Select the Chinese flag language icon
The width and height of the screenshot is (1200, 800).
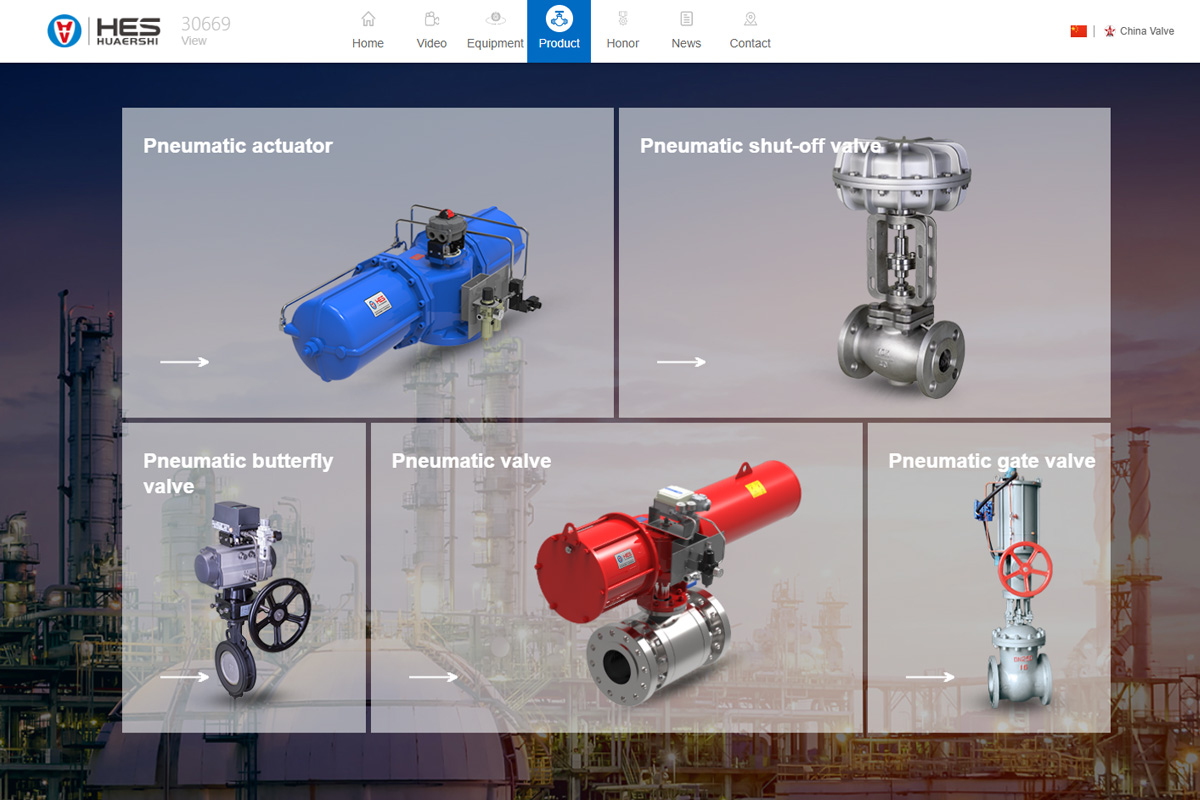pyautogui.click(x=1078, y=31)
